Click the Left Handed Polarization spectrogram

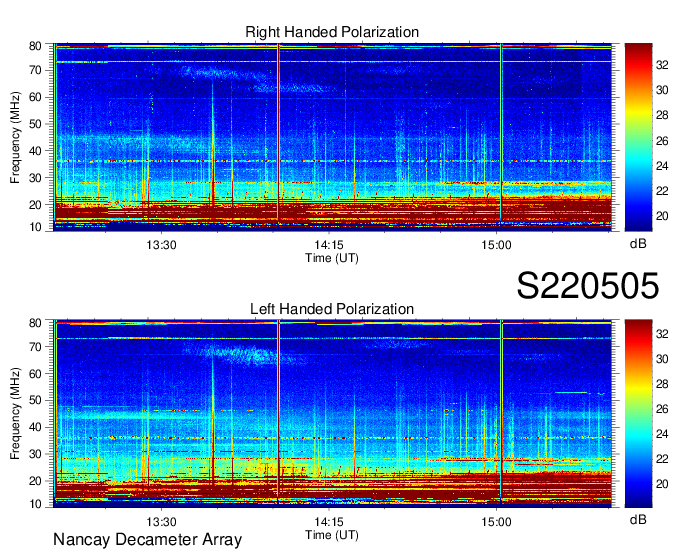[332, 414]
